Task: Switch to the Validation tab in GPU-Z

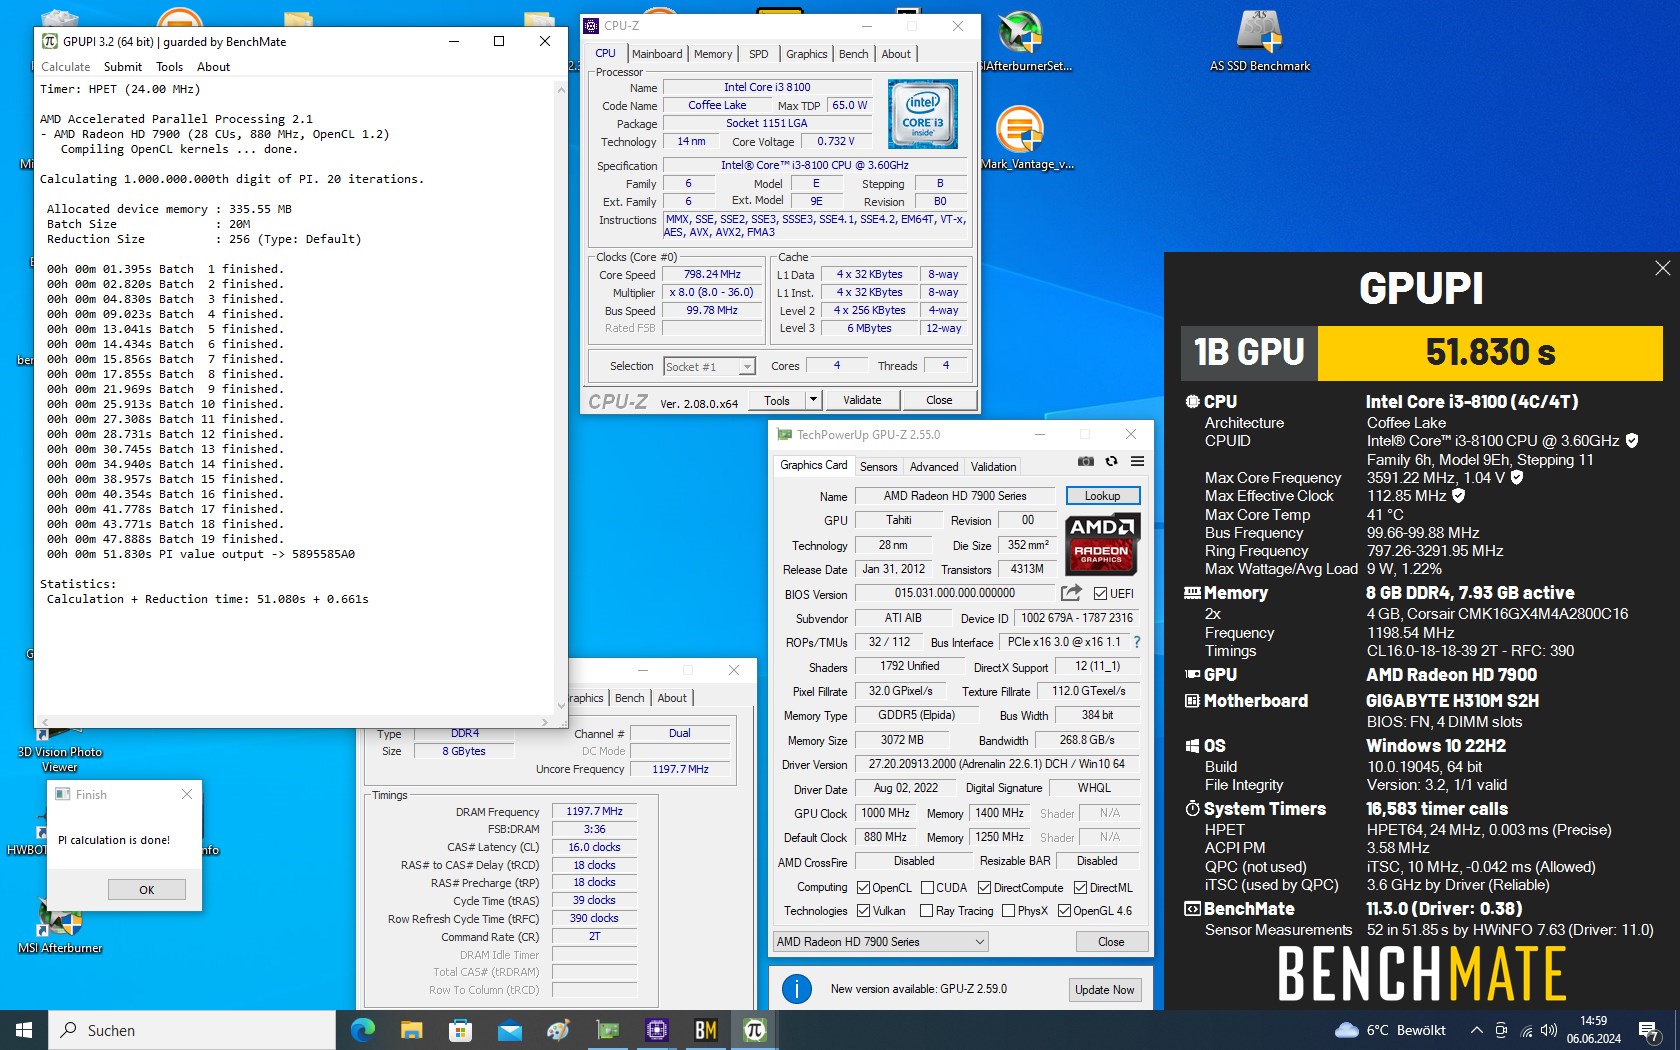Action: tap(993, 467)
